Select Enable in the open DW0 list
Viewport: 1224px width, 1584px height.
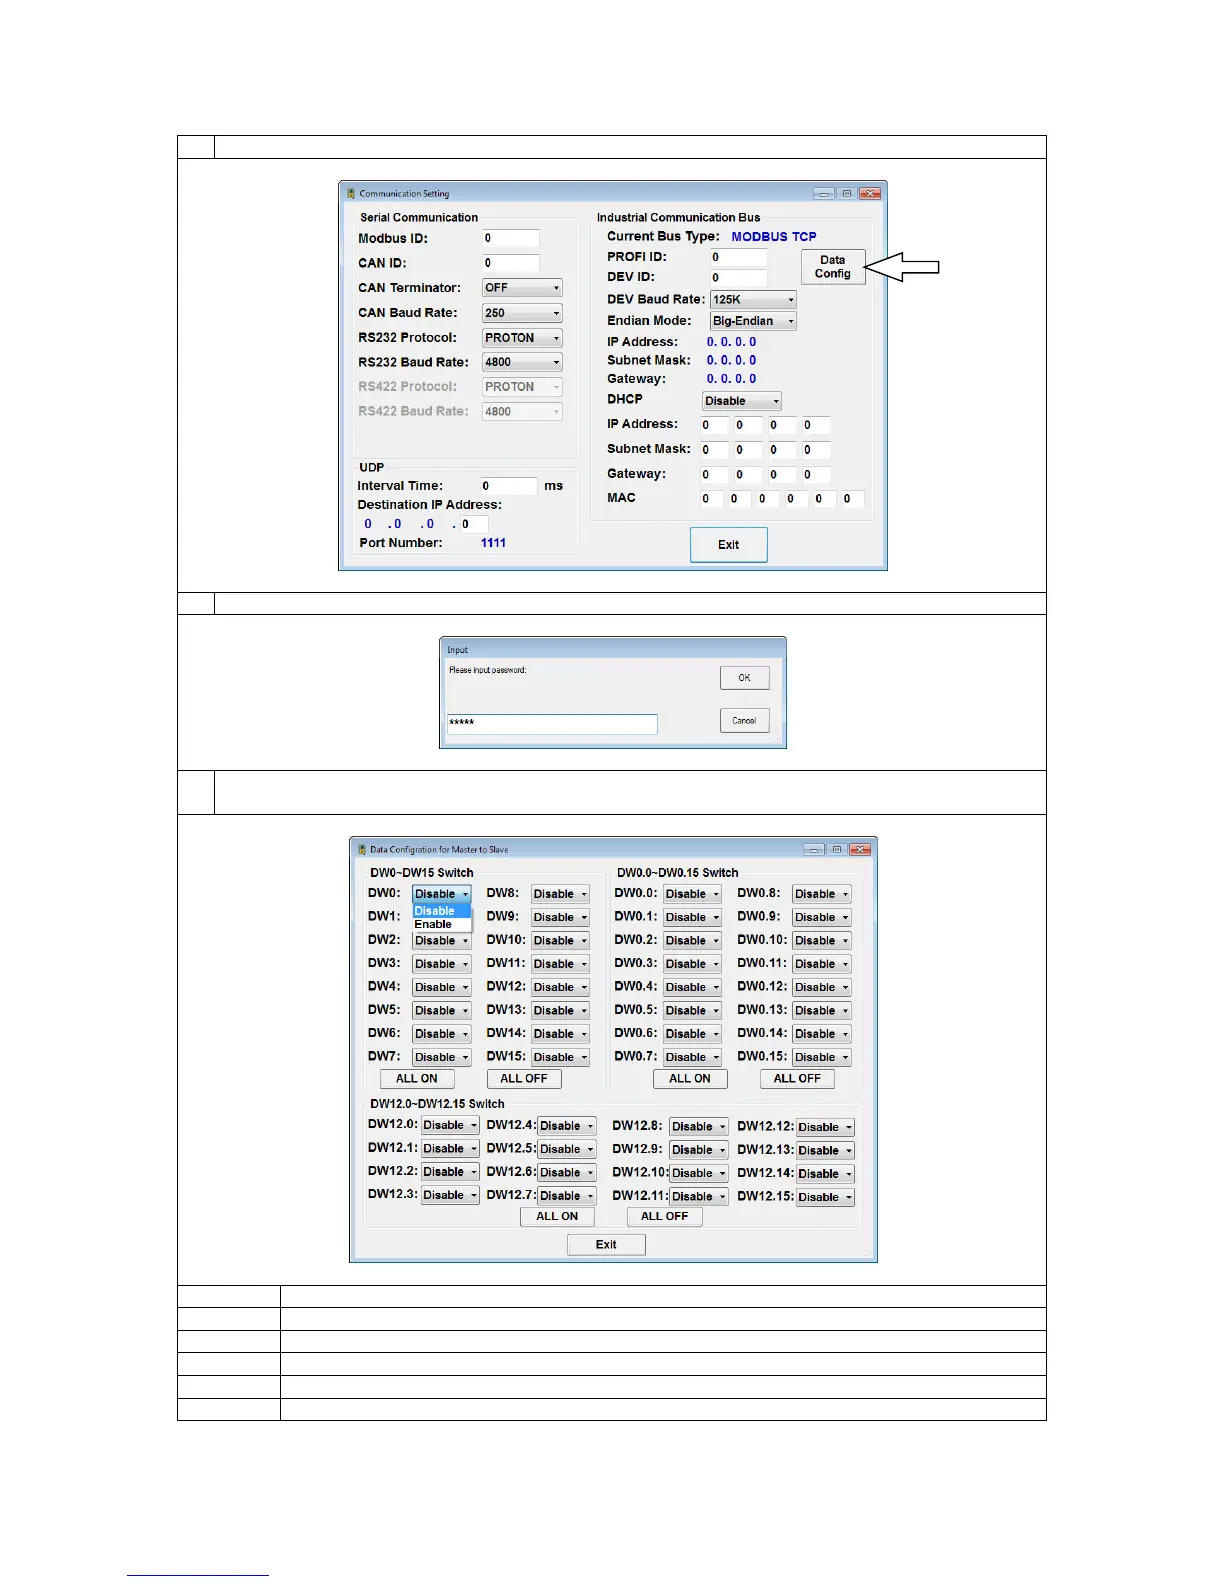(x=442, y=925)
